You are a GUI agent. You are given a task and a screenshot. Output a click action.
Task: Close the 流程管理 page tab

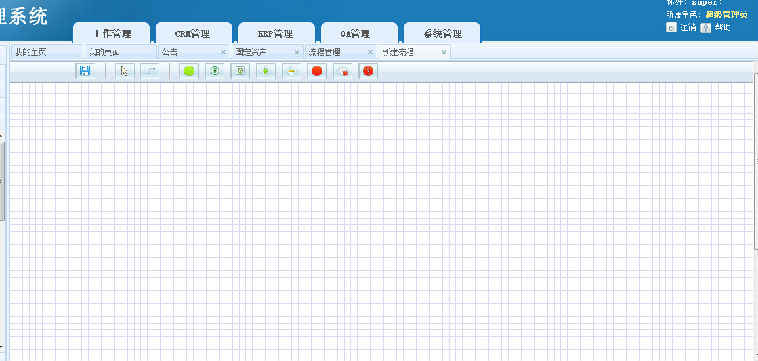point(370,52)
